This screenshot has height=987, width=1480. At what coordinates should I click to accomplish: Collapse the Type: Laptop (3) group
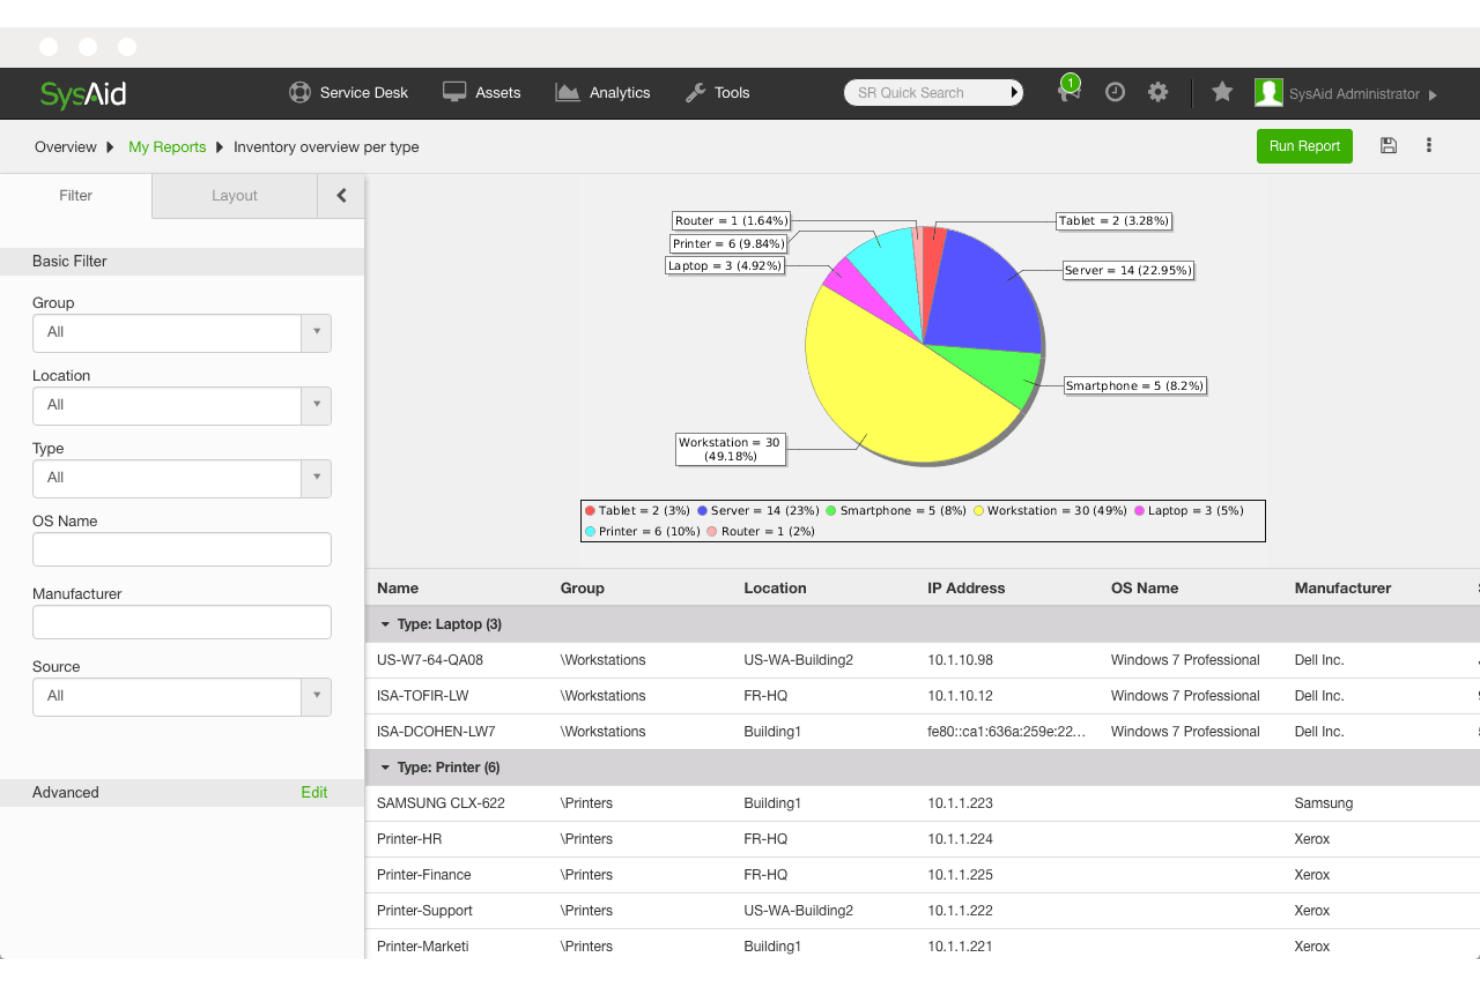[x=385, y=623]
